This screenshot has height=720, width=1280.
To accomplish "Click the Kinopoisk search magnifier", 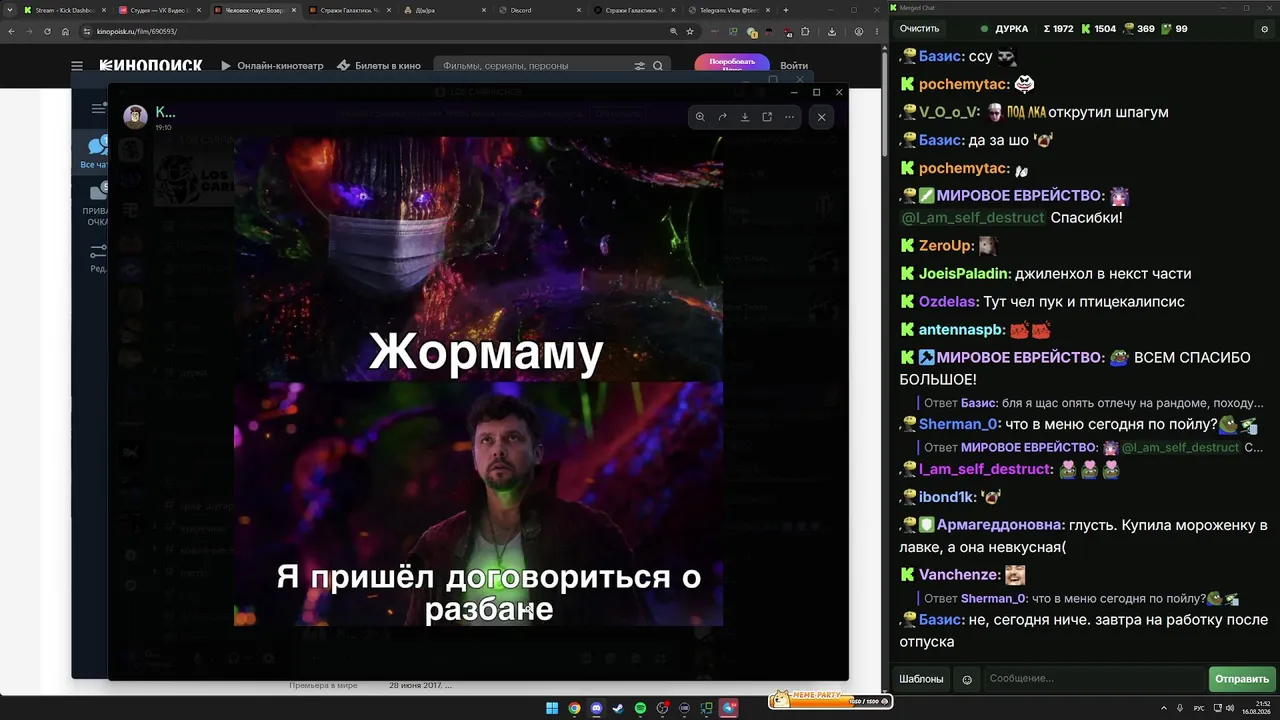I will (658, 66).
